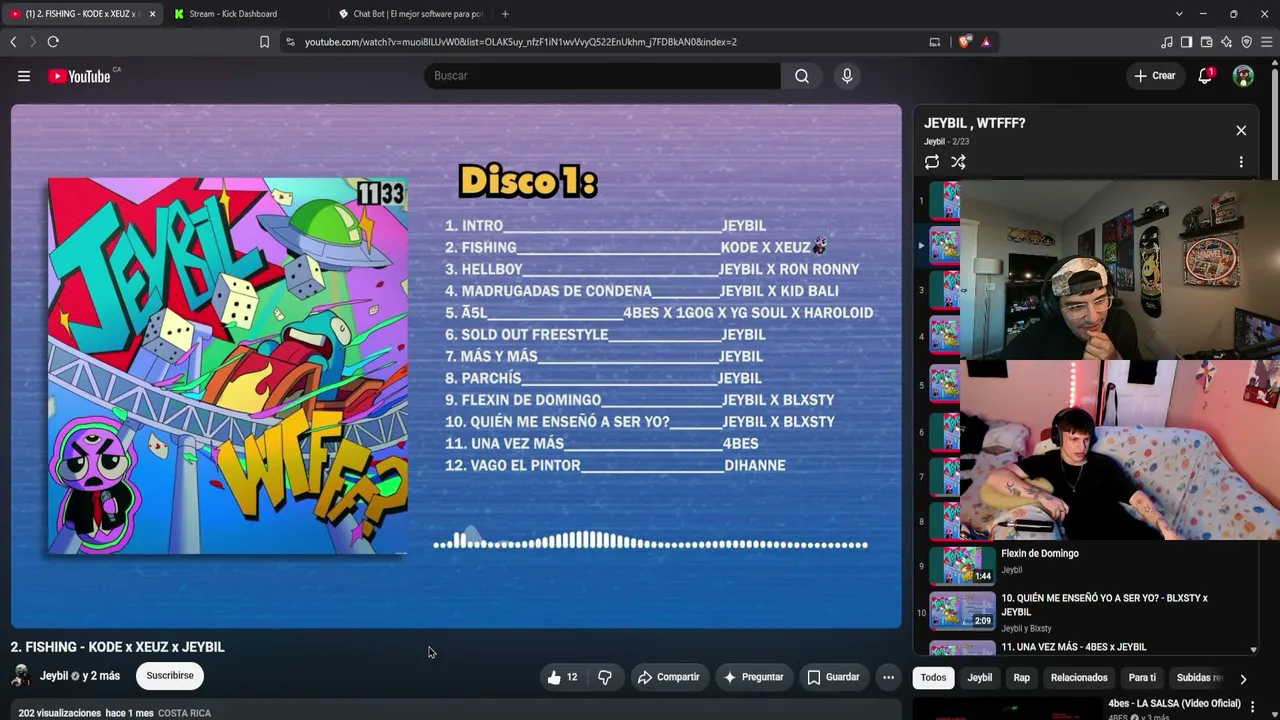The image size is (1280, 720).
Task: Toggle playlist loop
Action: click(x=932, y=162)
